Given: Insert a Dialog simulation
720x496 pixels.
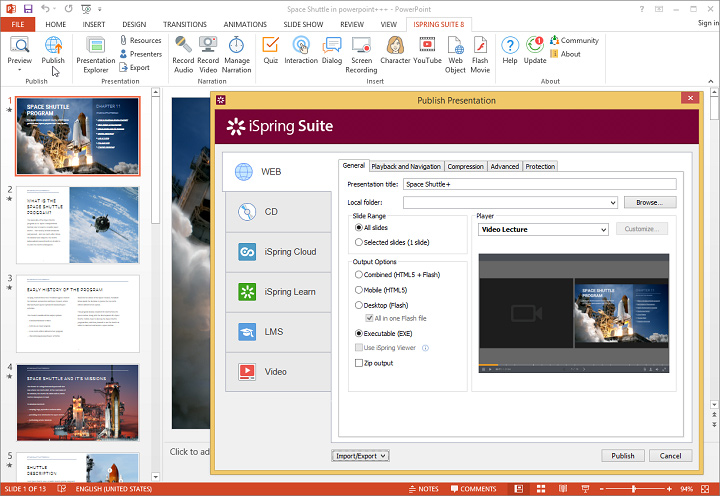Looking at the screenshot, I should coord(332,51).
